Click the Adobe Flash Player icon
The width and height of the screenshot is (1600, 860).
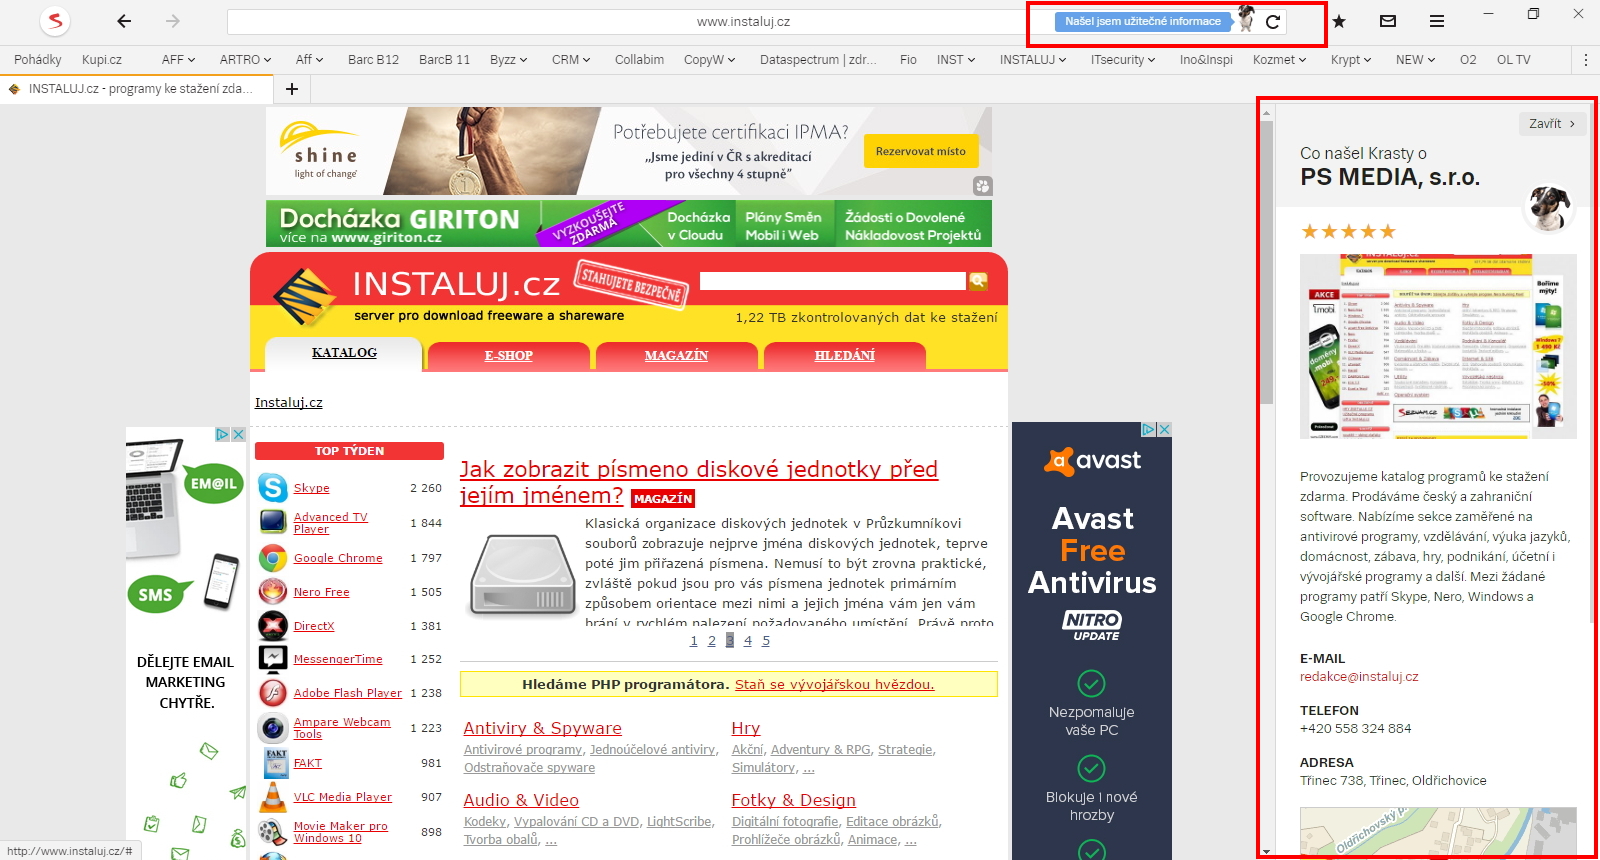[x=273, y=692]
